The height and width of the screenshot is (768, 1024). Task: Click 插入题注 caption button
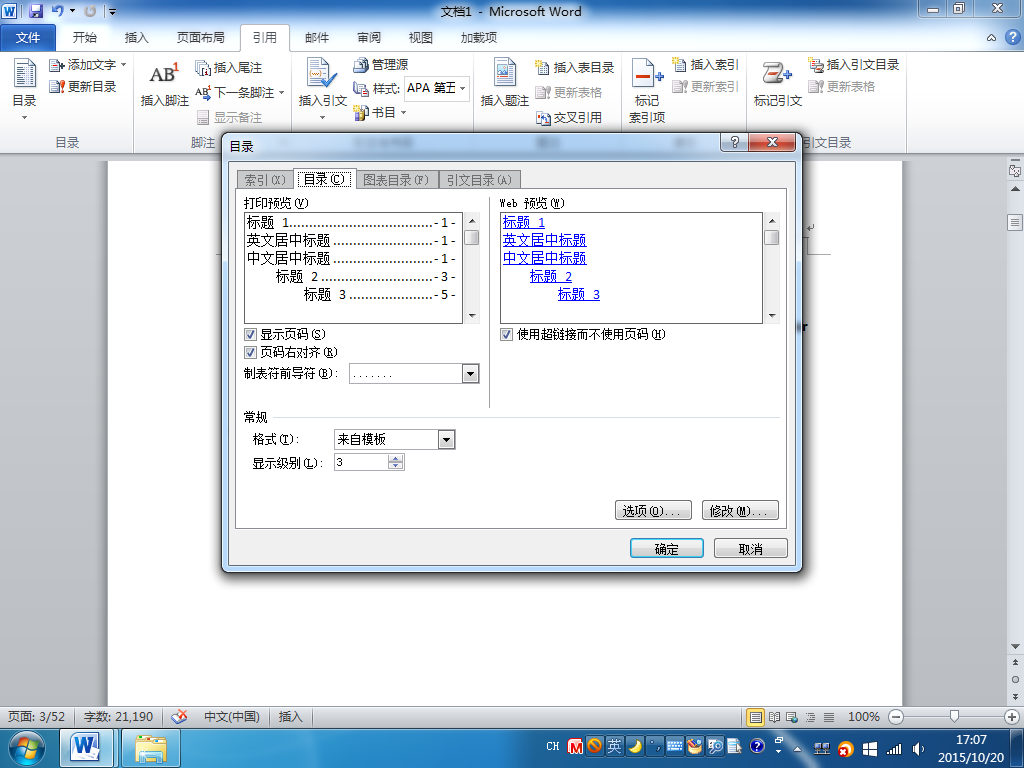point(505,83)
